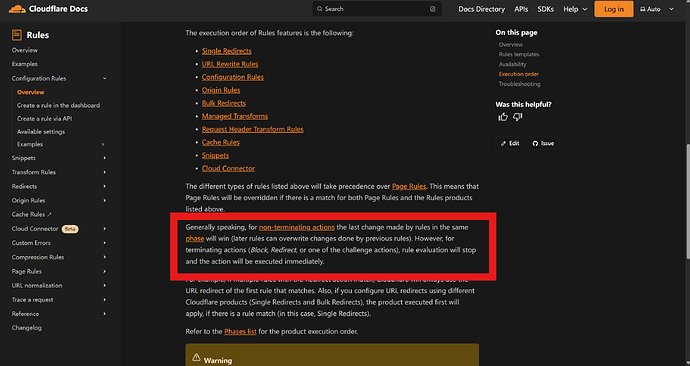Expand the Redirects sidebar section
The width and height of the screenshot is (690, 366).
pos(104,186)
